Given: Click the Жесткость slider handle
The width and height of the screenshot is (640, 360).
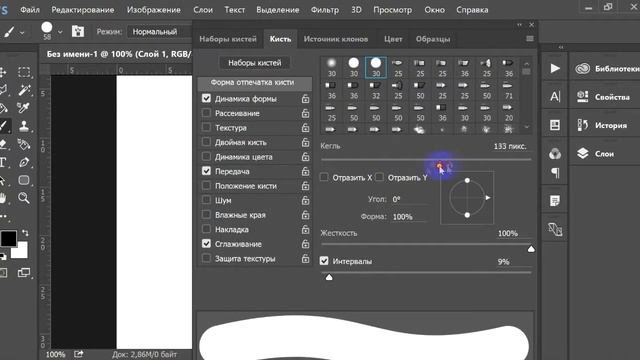Looking at the screenshot, I should tap(531, 249).
